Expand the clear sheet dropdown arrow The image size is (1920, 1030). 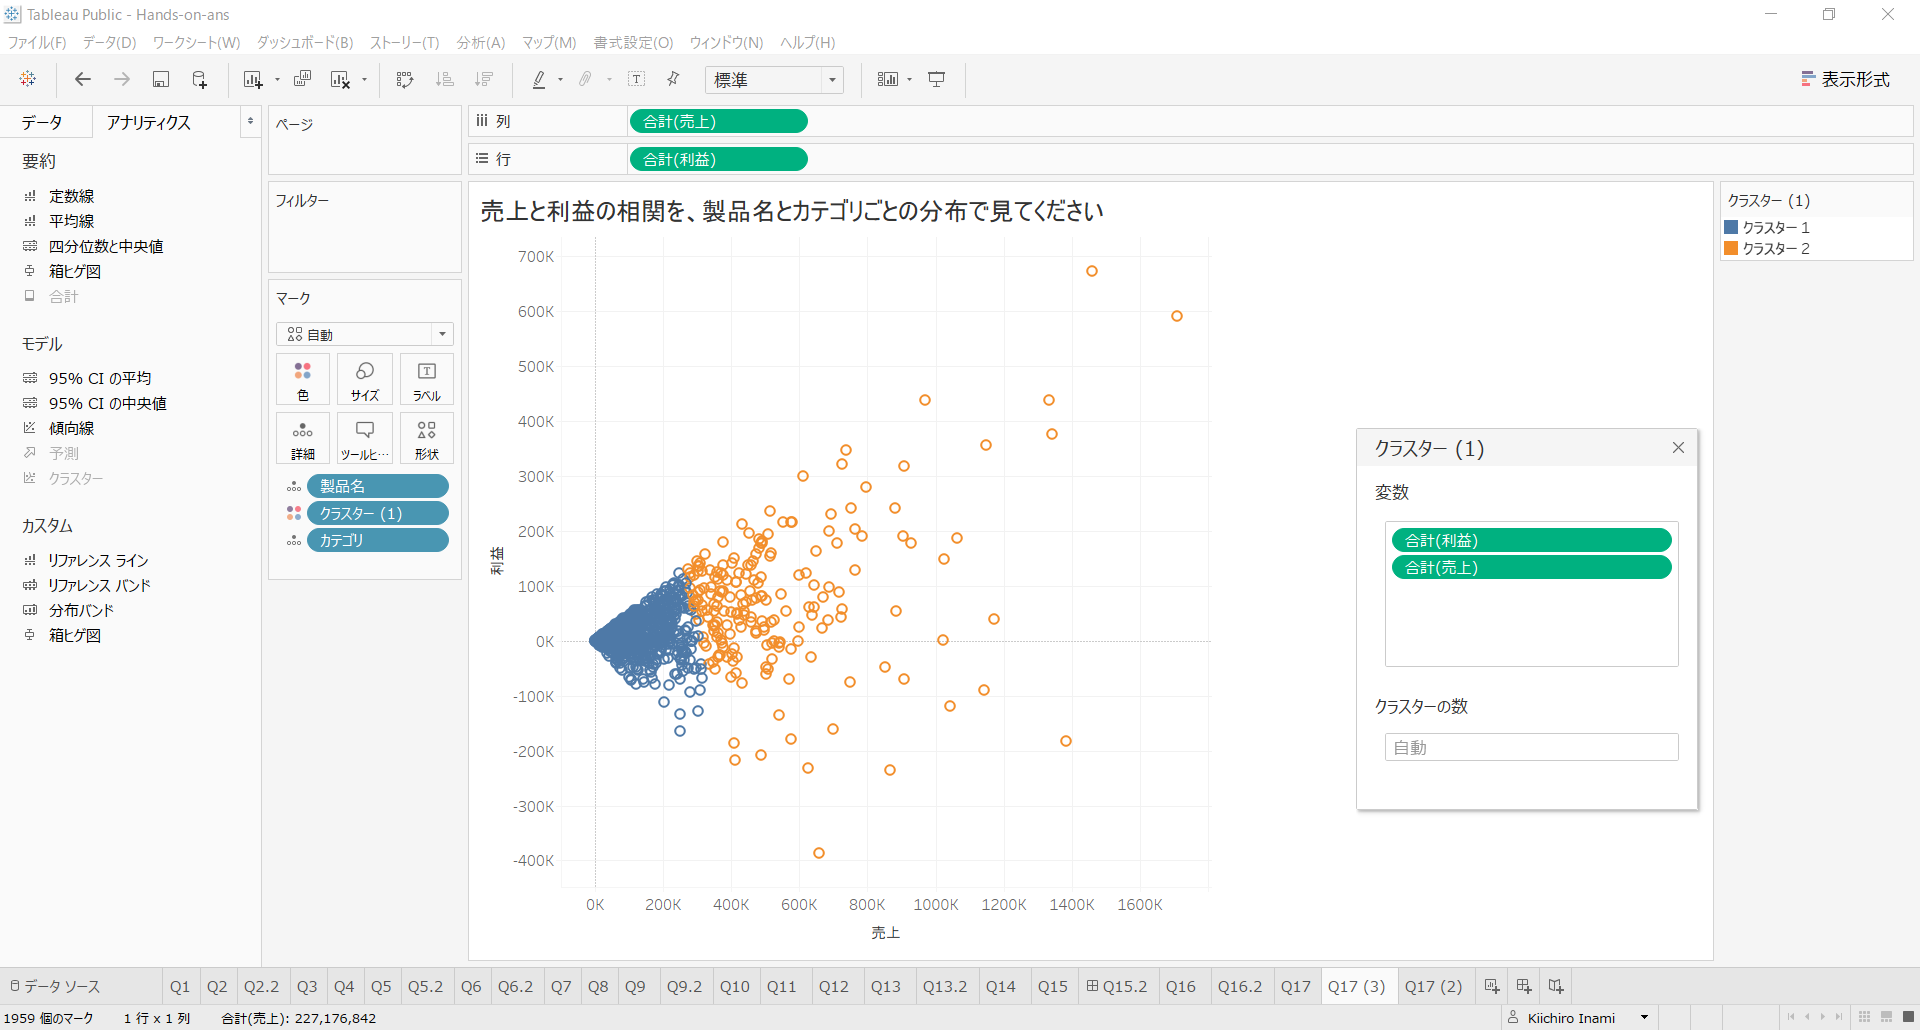pos(364,80)
